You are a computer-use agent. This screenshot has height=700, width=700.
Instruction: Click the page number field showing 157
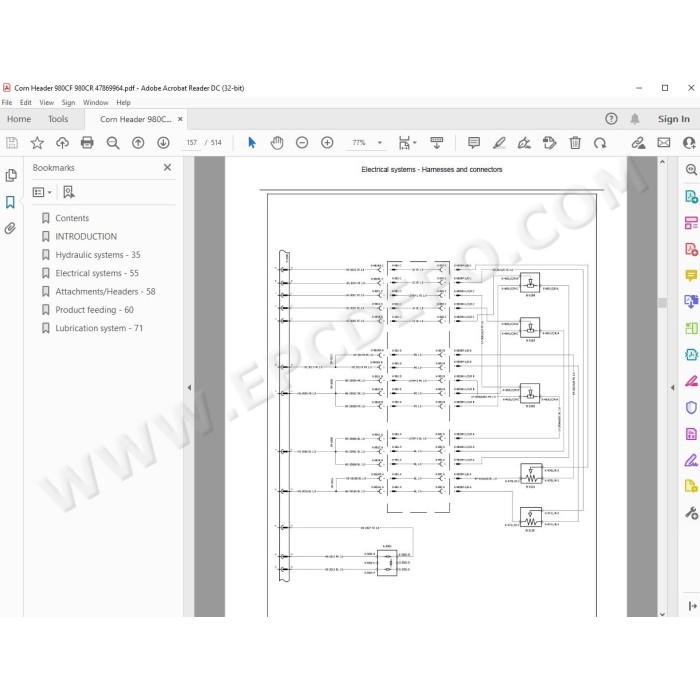click(x=192, y=143)
